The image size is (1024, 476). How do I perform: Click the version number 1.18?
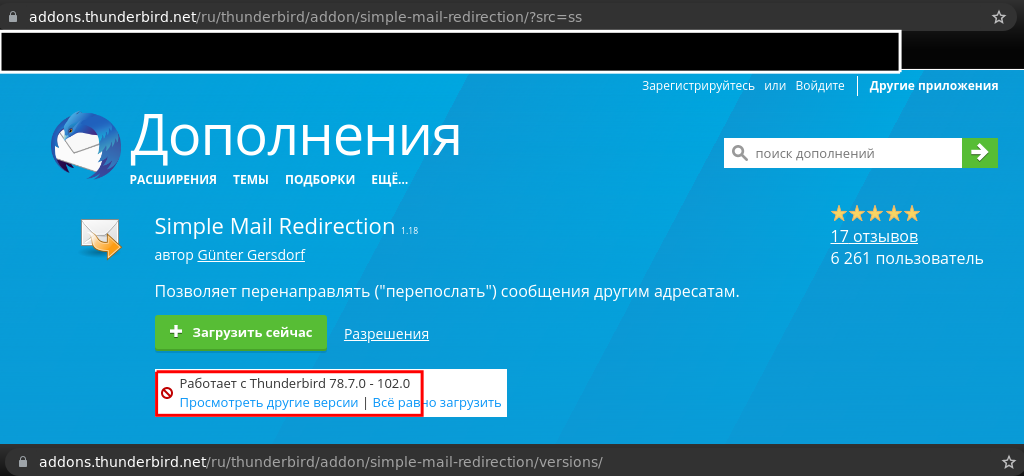click(409, 230)
